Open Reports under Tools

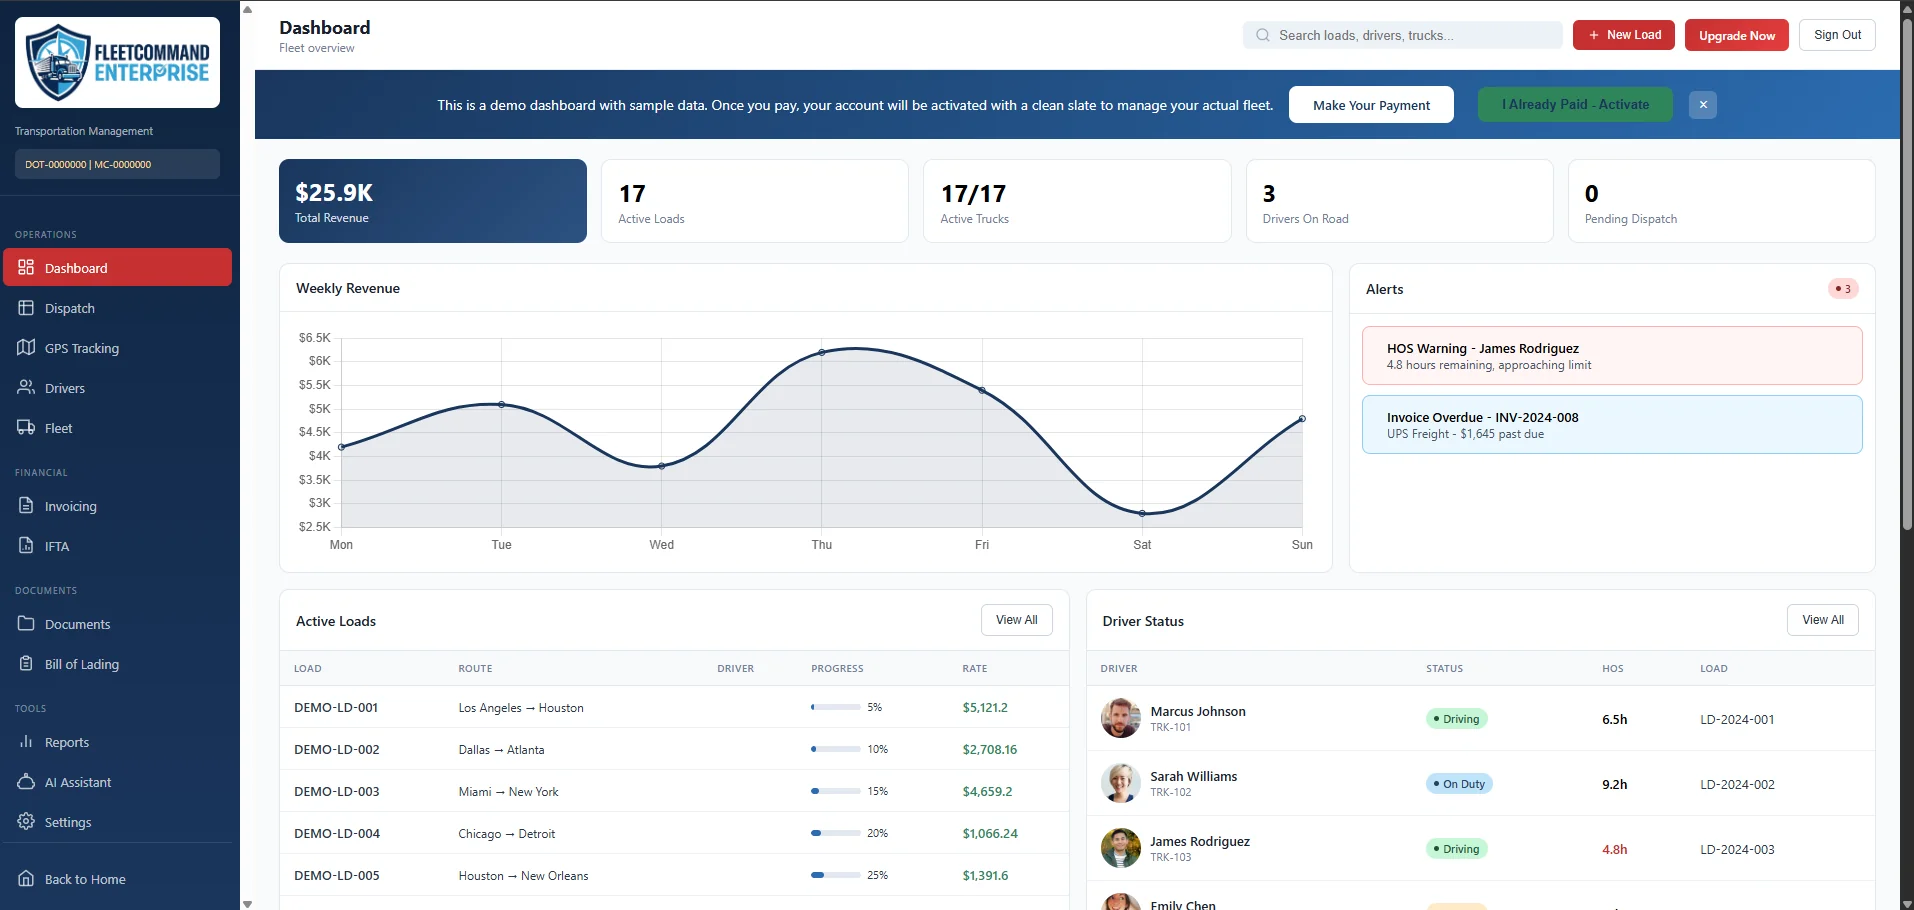(x=117, y=742)
